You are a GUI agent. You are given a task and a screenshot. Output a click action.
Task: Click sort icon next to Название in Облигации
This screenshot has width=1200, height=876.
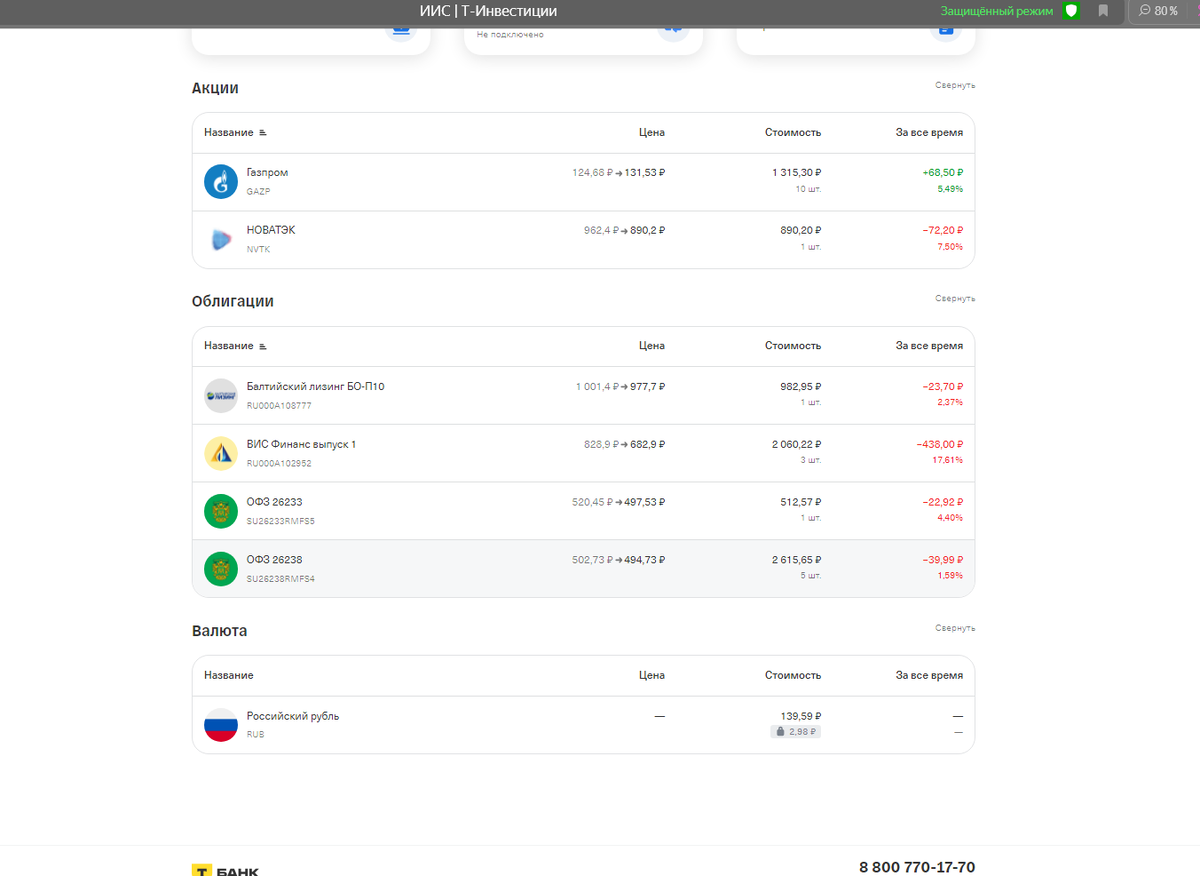click(x=263, y=346)
